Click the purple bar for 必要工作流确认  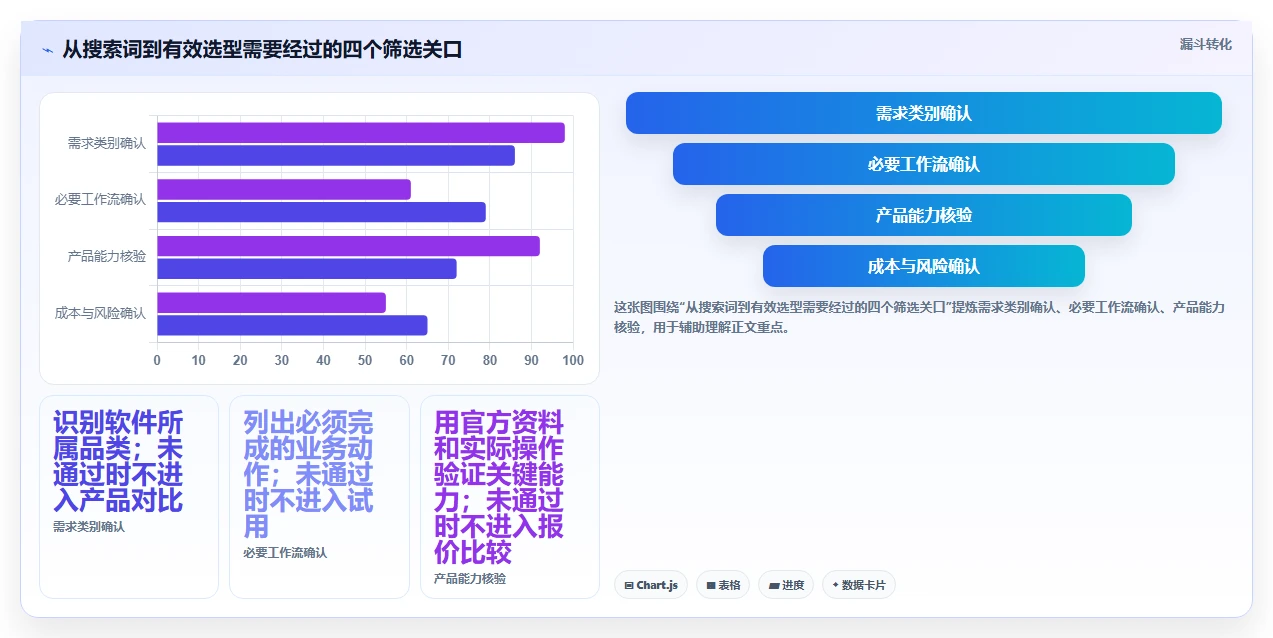(x=284, y=189)
